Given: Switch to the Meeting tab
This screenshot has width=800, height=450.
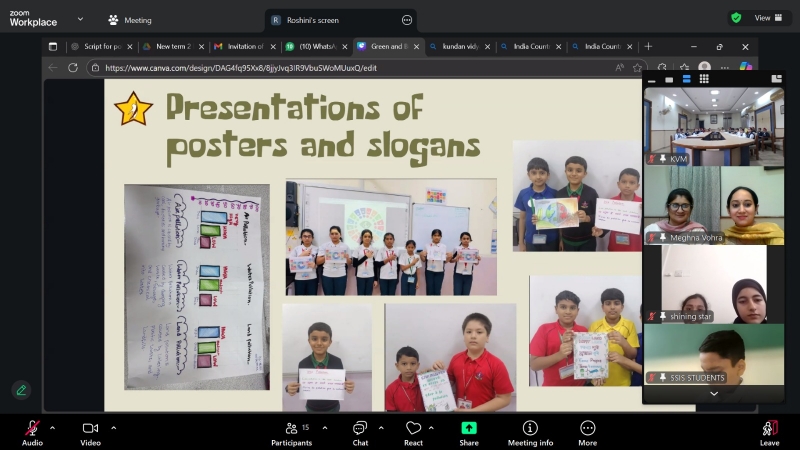Looking at the screenshot, I should tap(130, 20).
